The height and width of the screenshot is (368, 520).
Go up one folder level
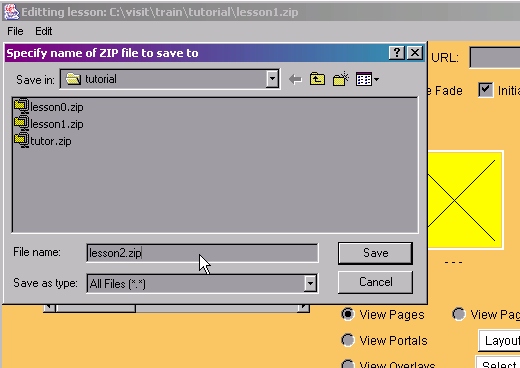[317, 79]
